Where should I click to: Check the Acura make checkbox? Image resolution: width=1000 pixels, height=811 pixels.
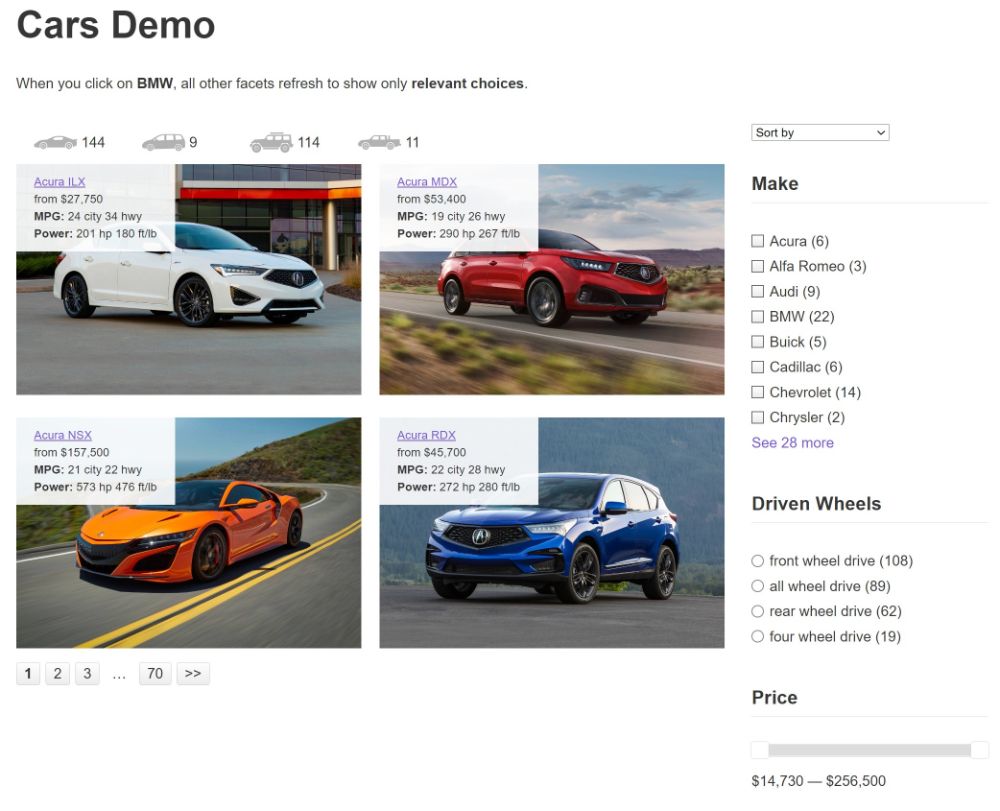[x=757, y=241]
